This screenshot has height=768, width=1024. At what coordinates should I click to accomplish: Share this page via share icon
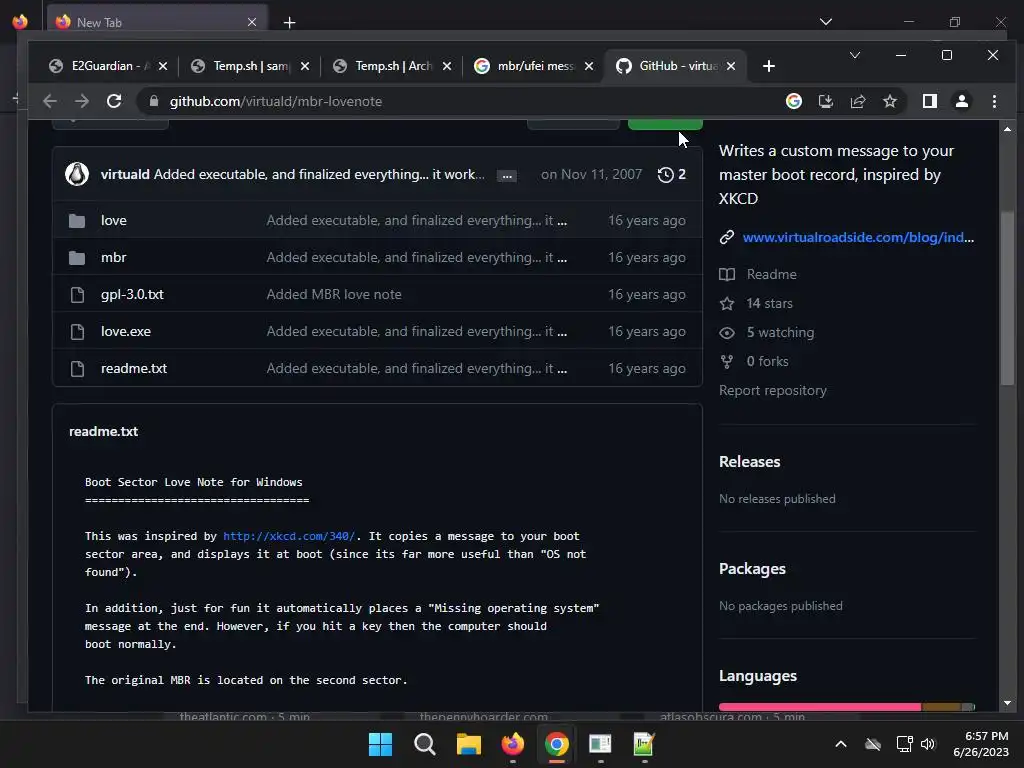[x=857, y=101]
